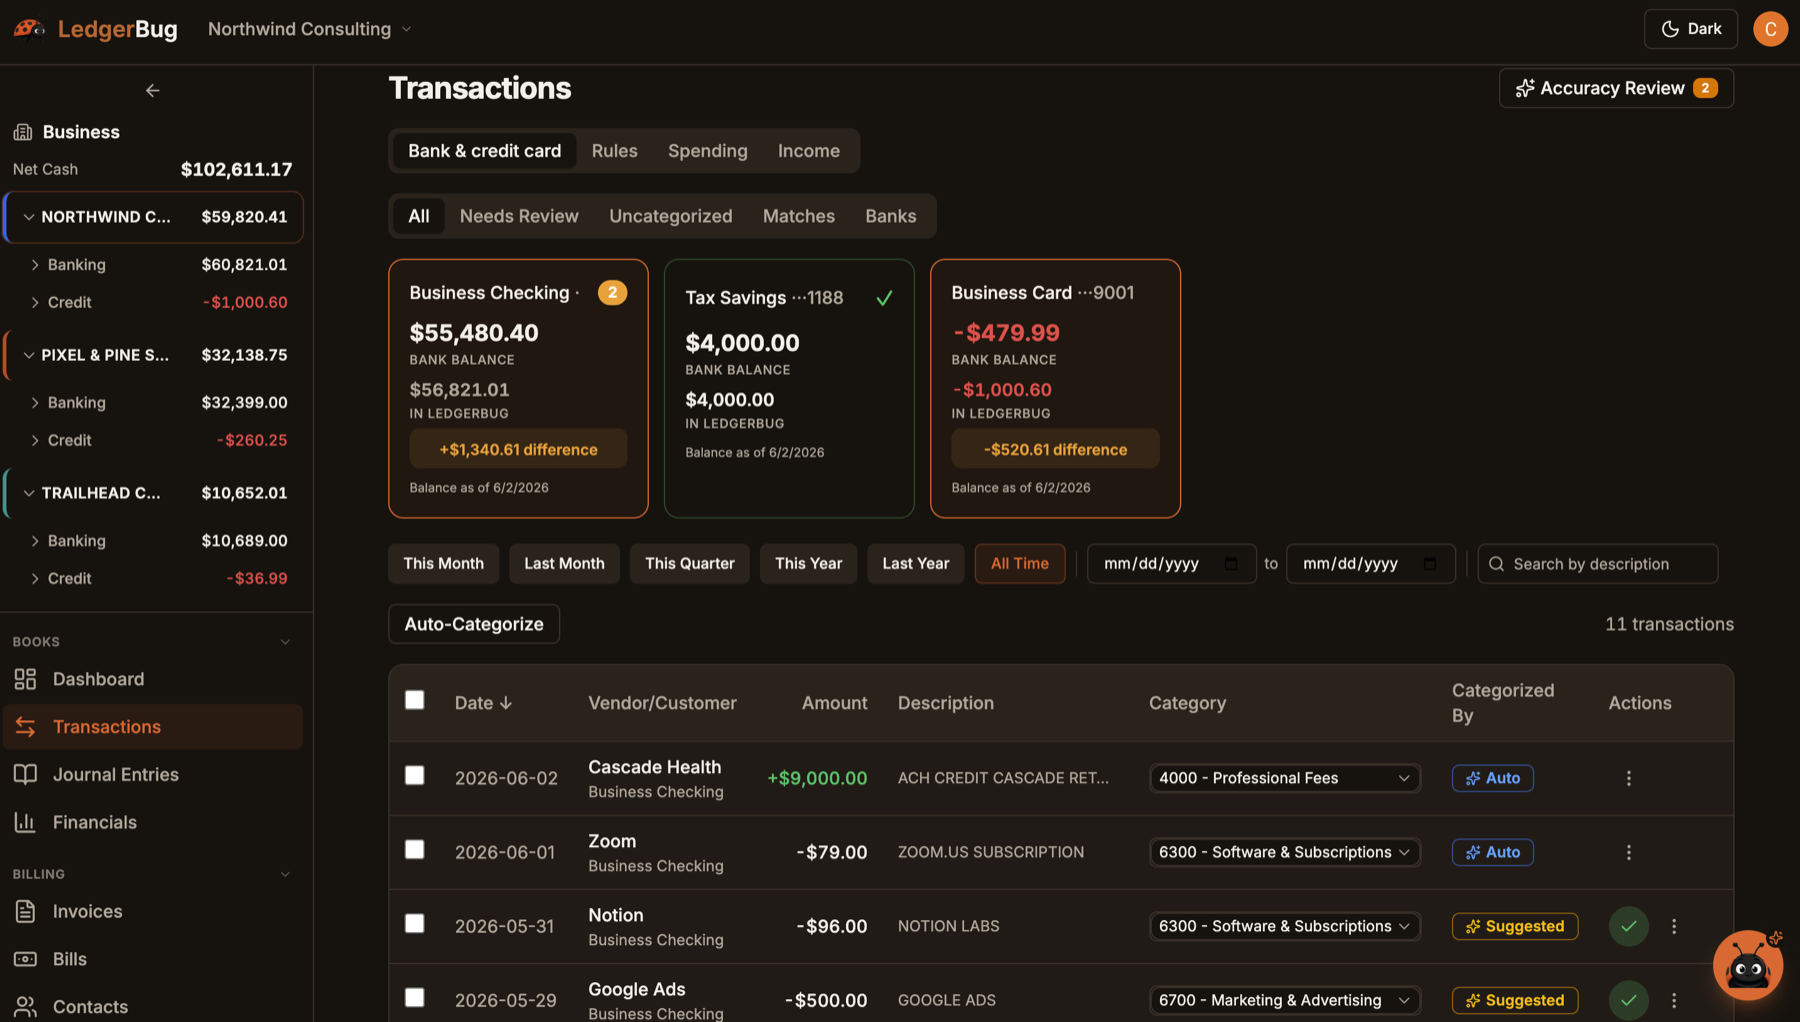Open actions menu for Google Ads row
Image resolution: width=1800 pixels, height=1022 pixels.
pos(1674,1000)
